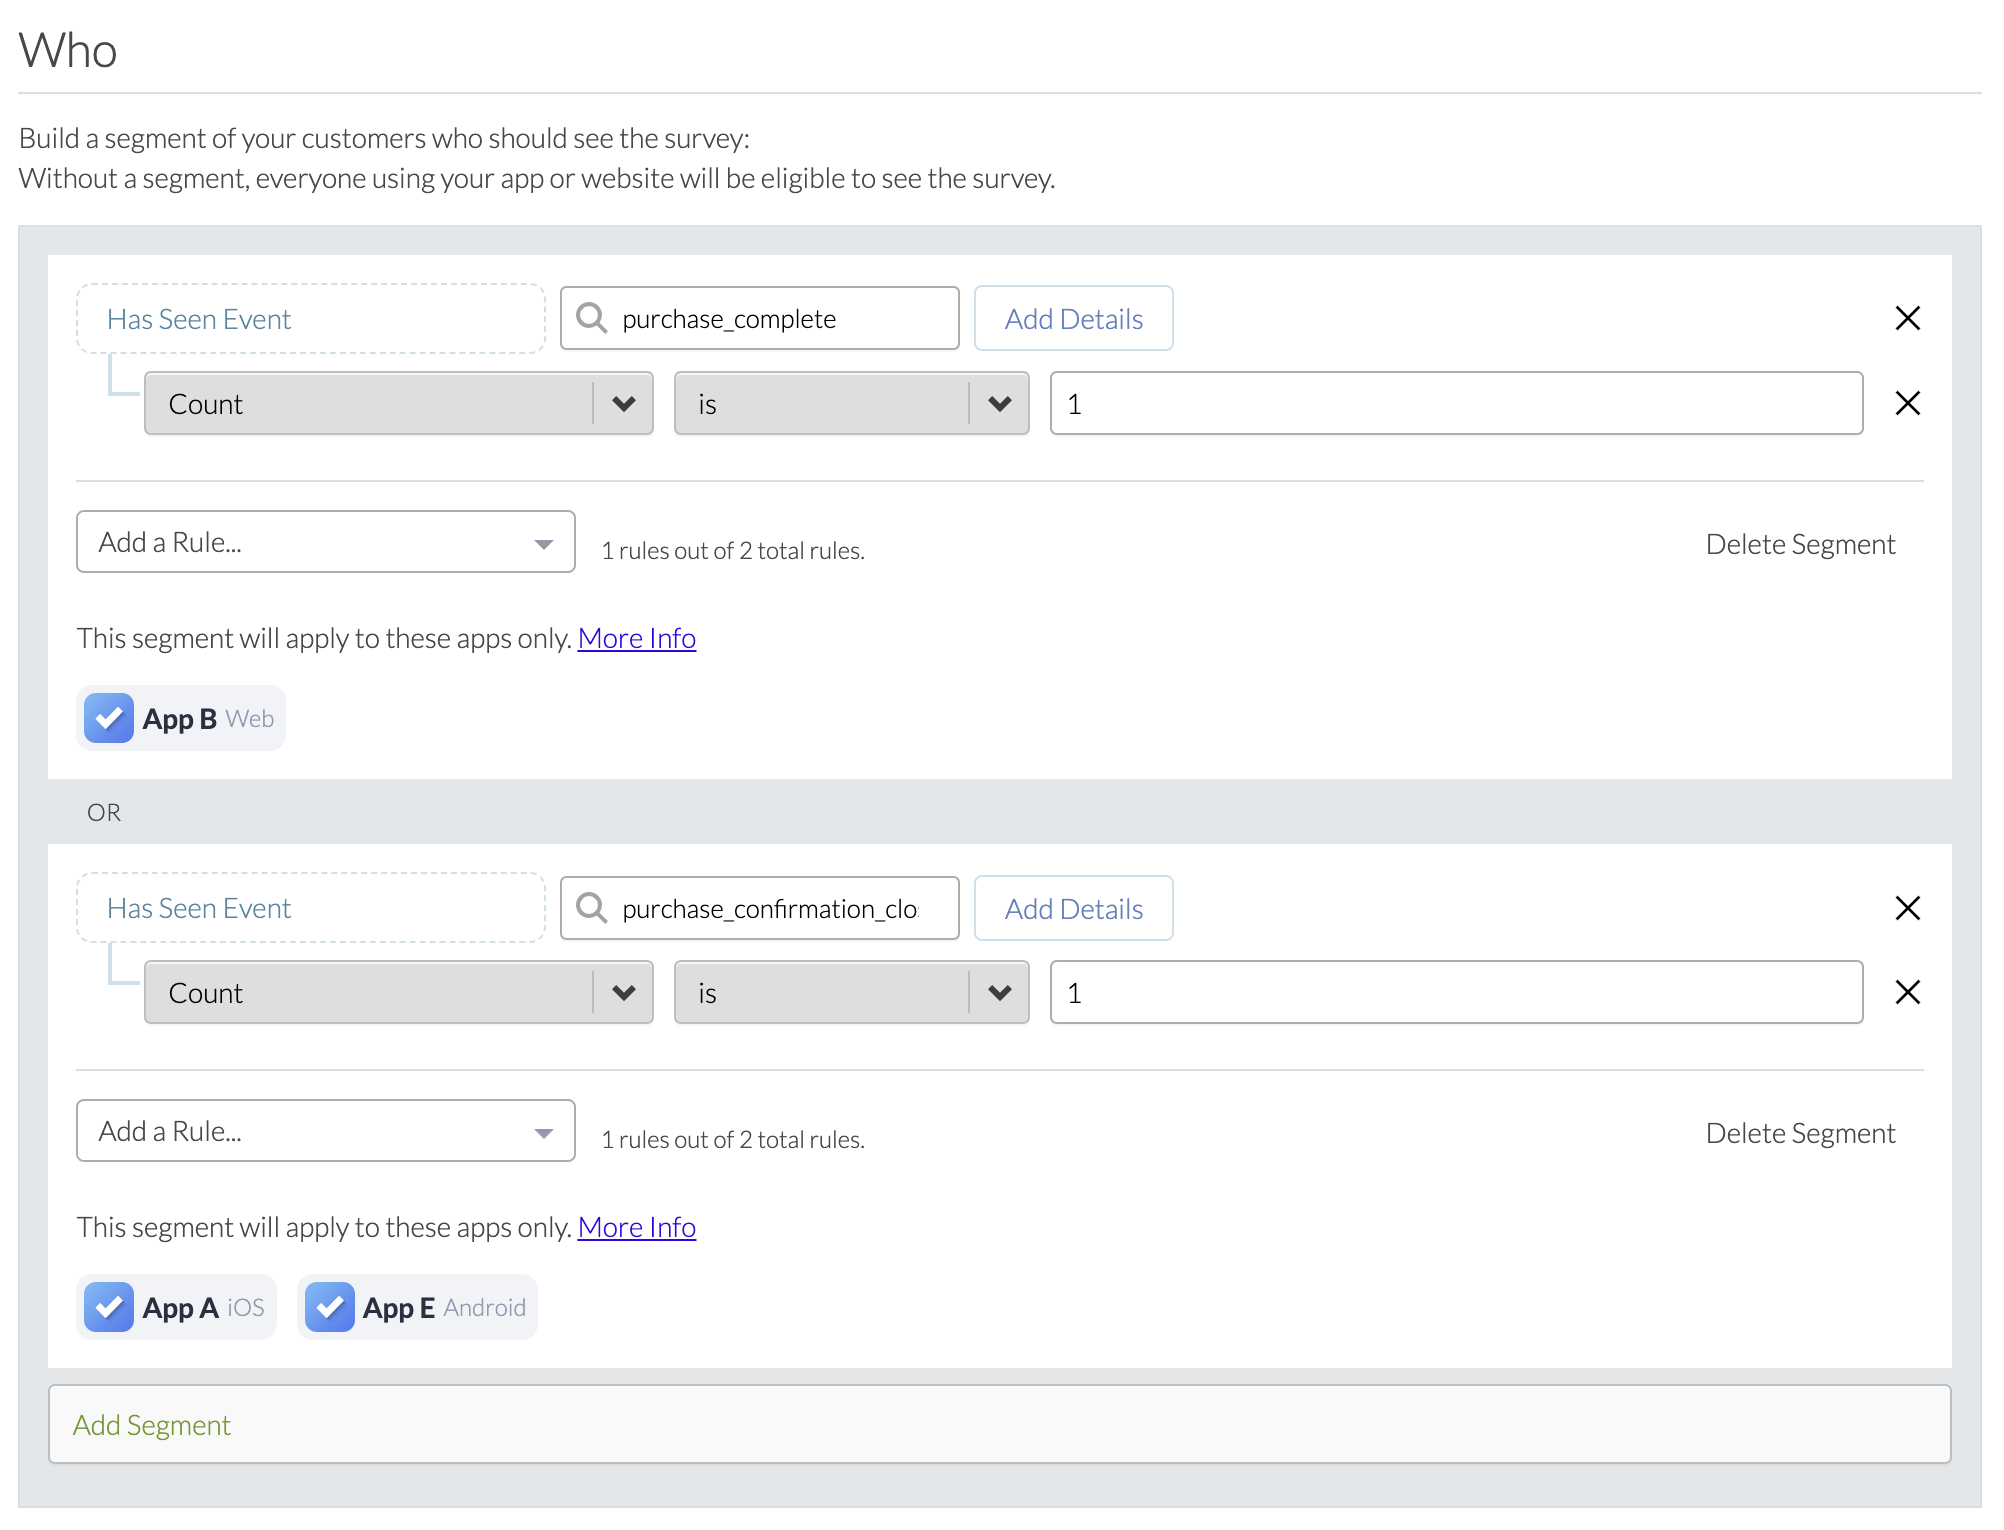
Task: Remove the Count condition in first segment
Action: [1907, 403]
